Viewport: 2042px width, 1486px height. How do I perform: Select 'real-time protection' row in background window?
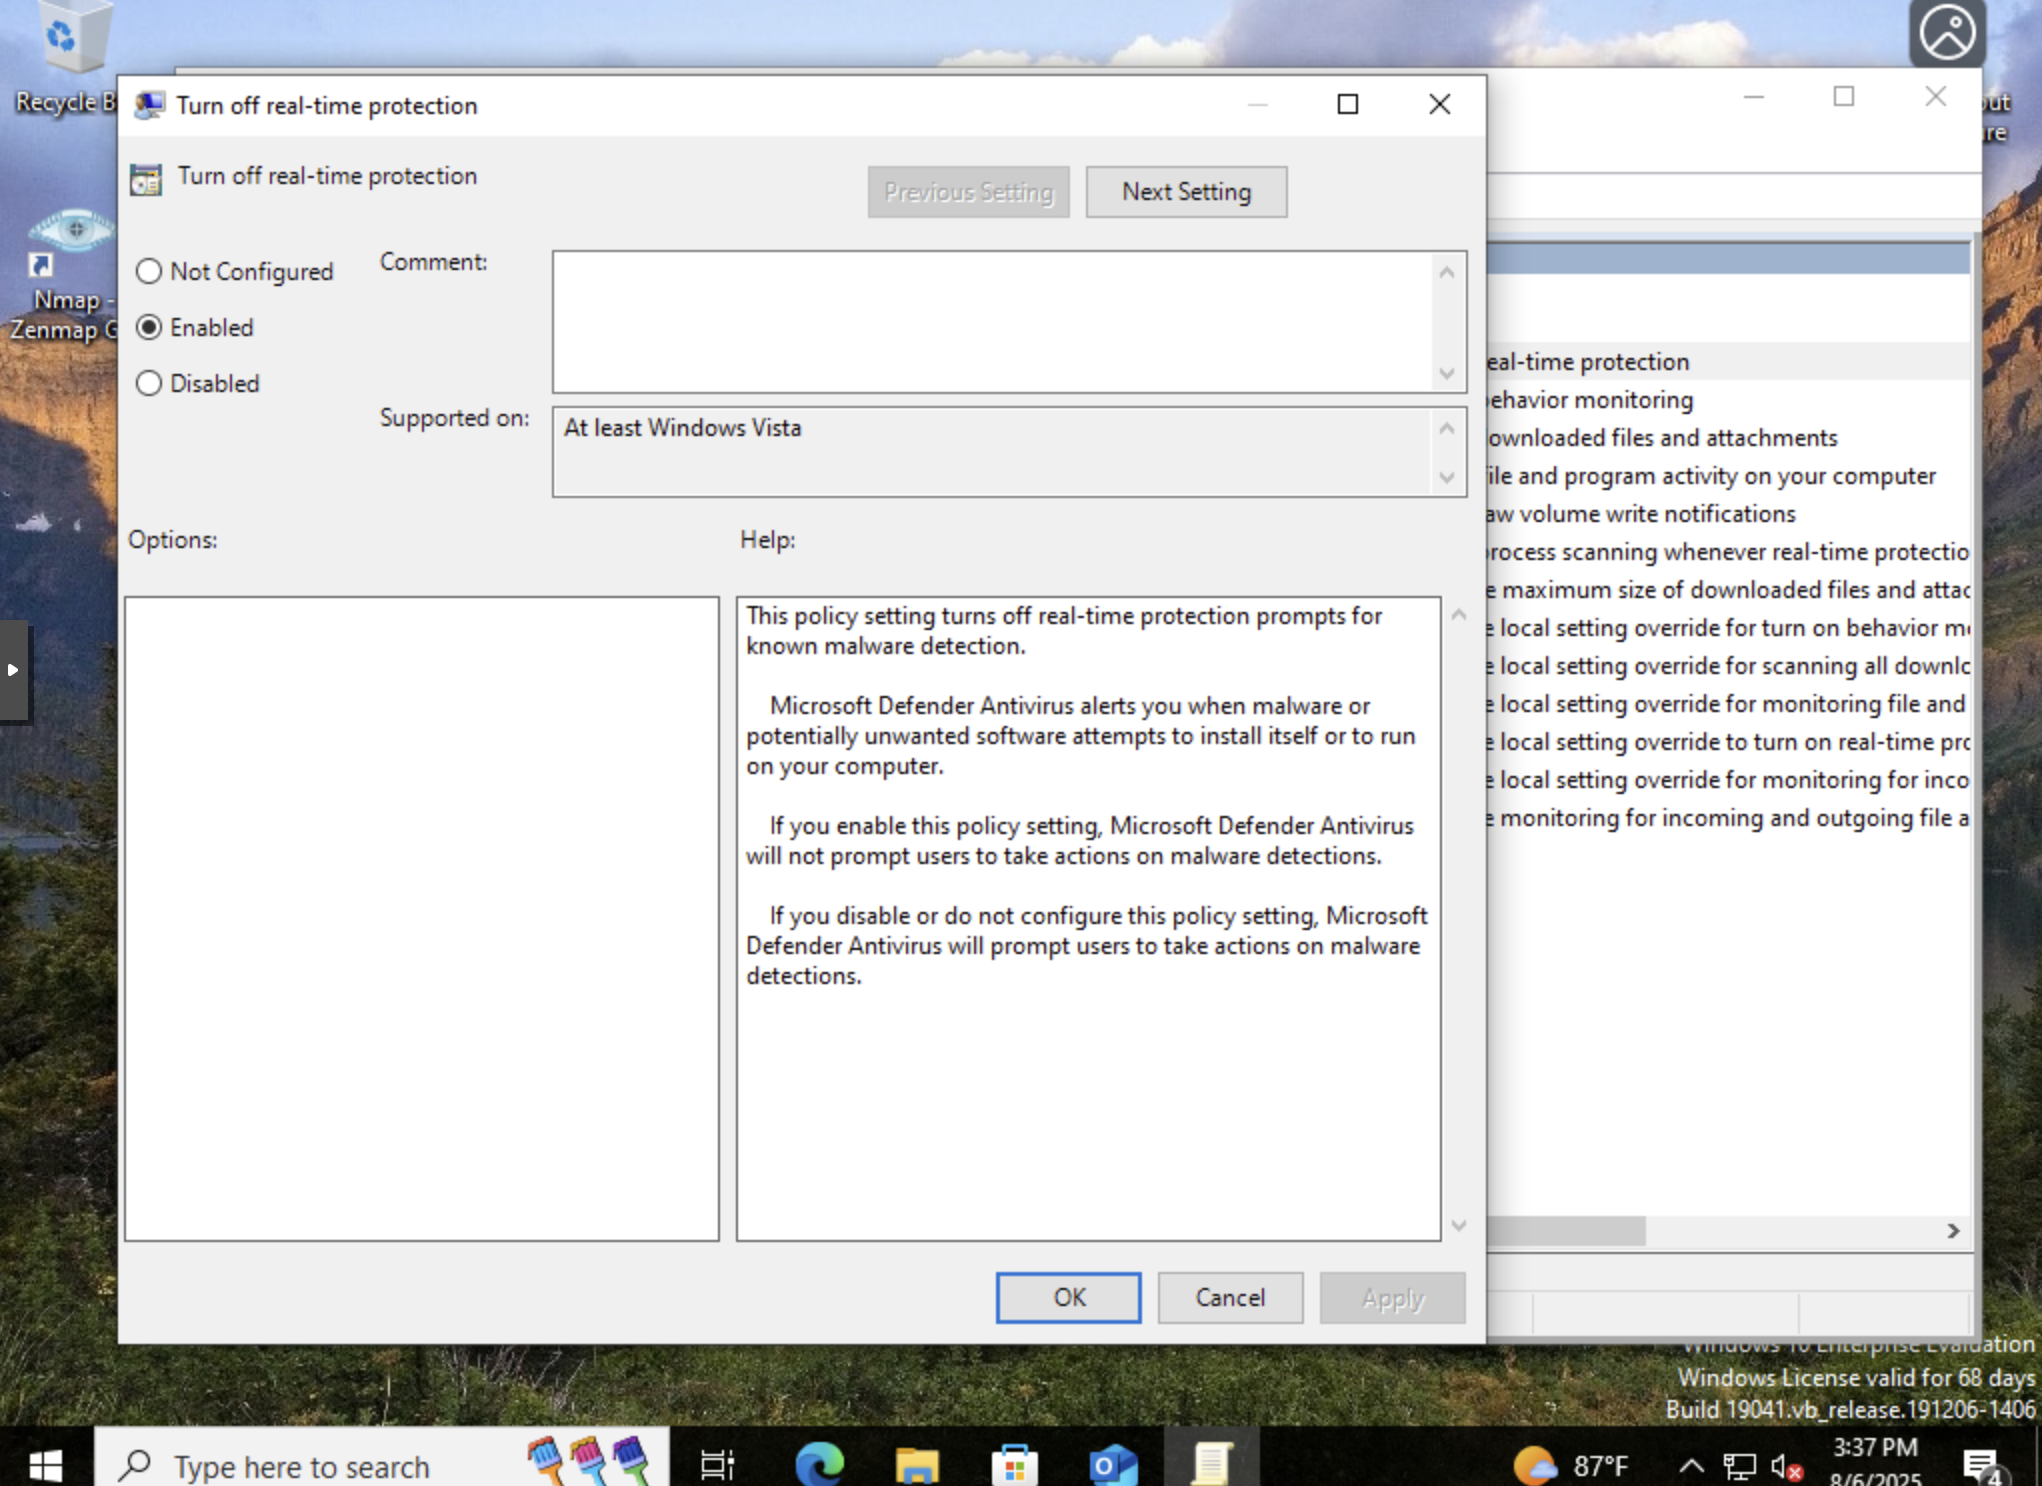click(1728, 362)
